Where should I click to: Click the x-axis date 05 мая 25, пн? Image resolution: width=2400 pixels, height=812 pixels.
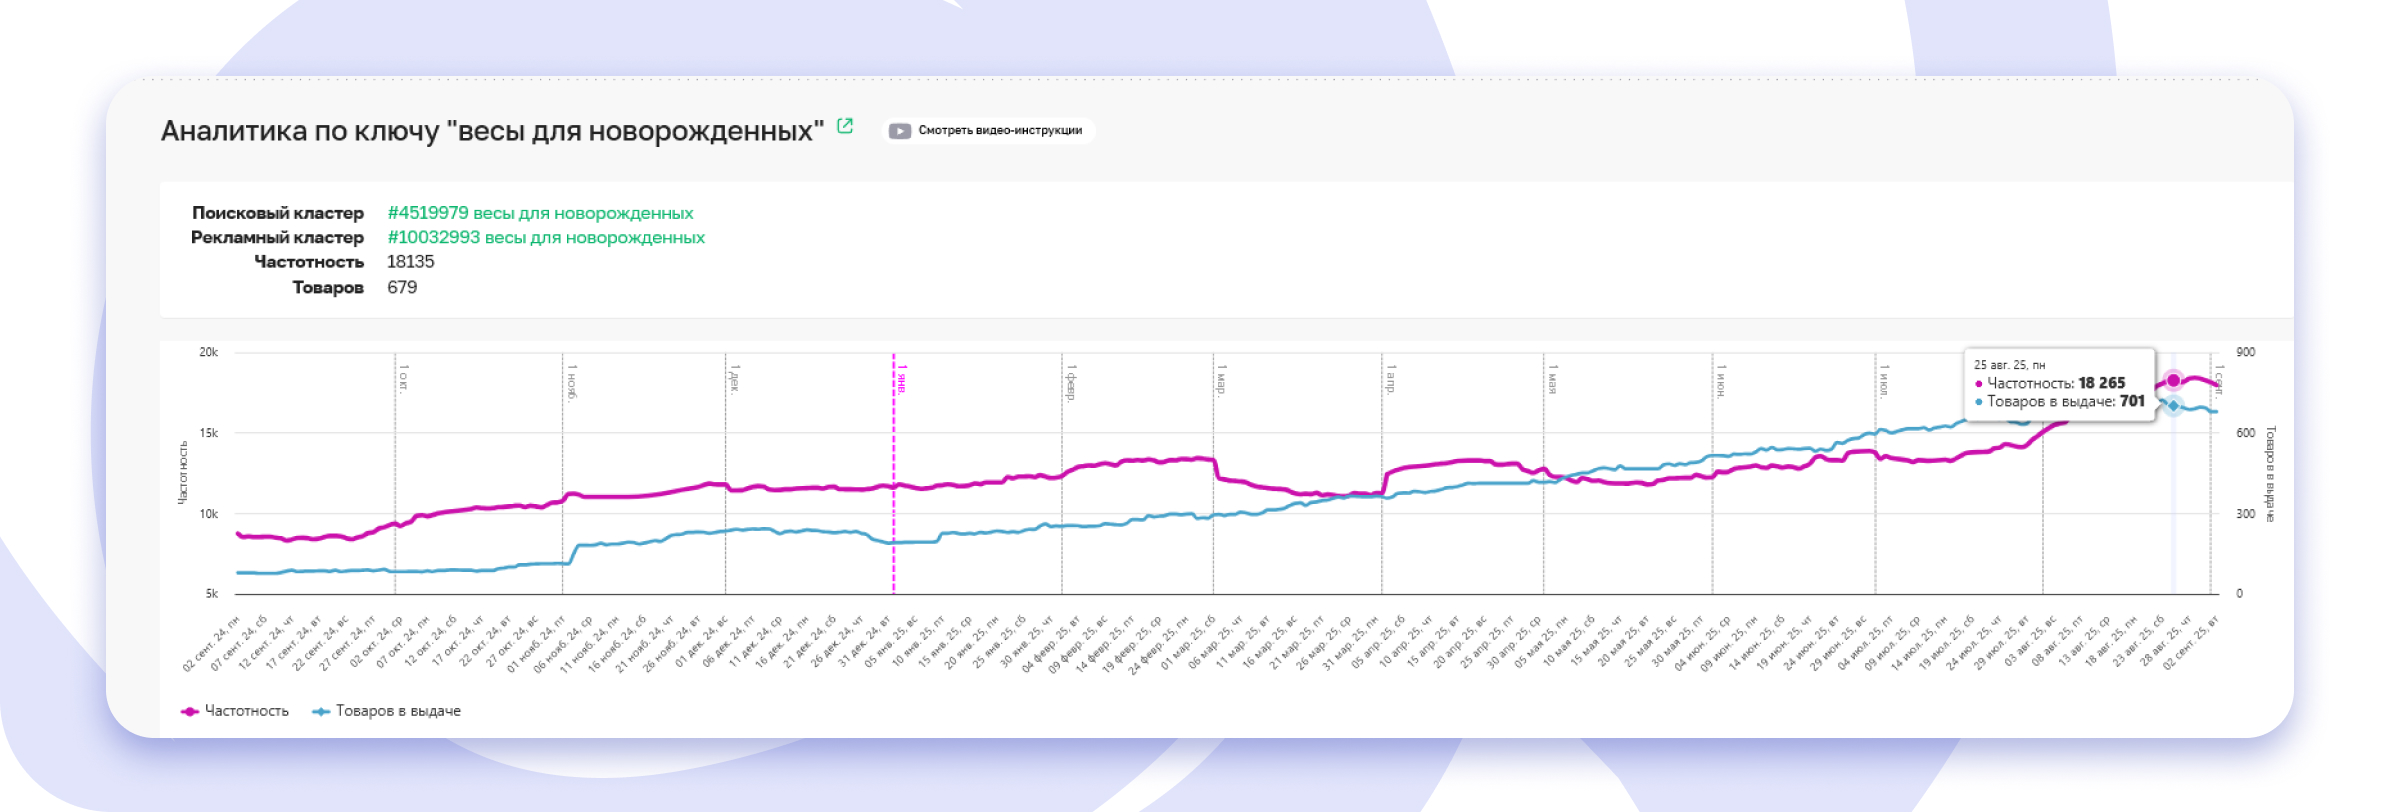pos(1542,644)
